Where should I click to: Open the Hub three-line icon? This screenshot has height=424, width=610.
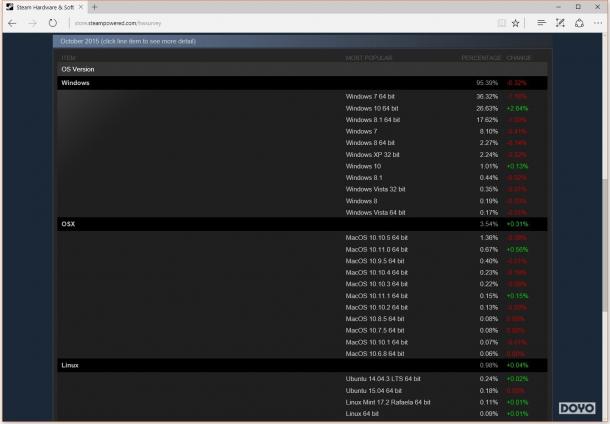click(x=541, y=23)
